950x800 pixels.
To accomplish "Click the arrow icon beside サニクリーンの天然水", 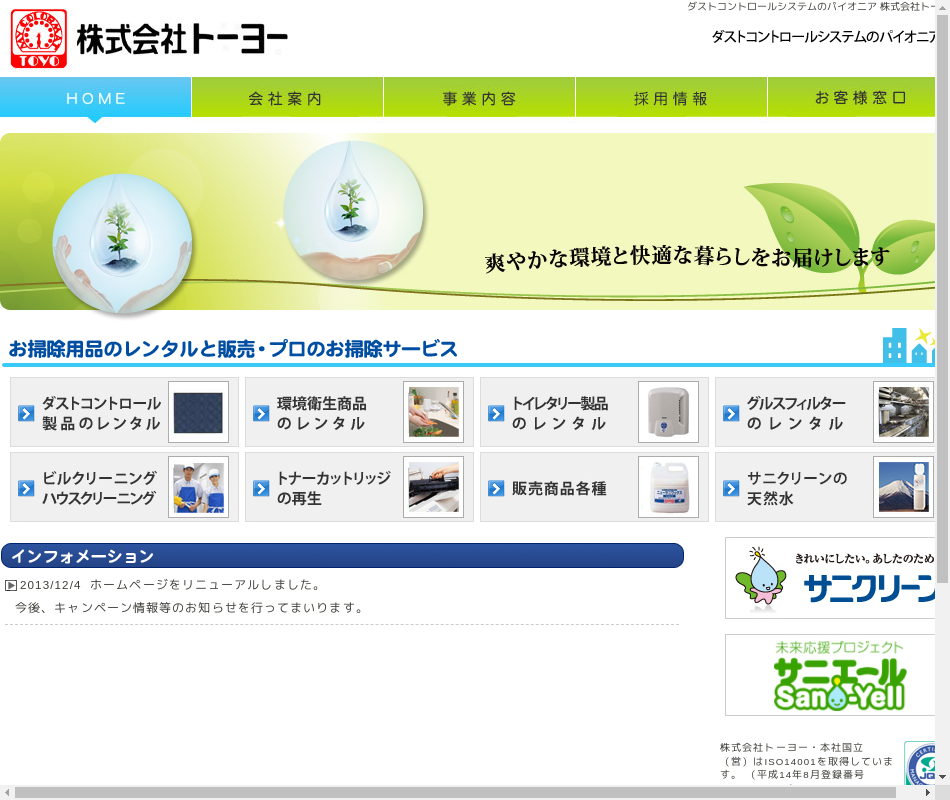I will 731,488.
